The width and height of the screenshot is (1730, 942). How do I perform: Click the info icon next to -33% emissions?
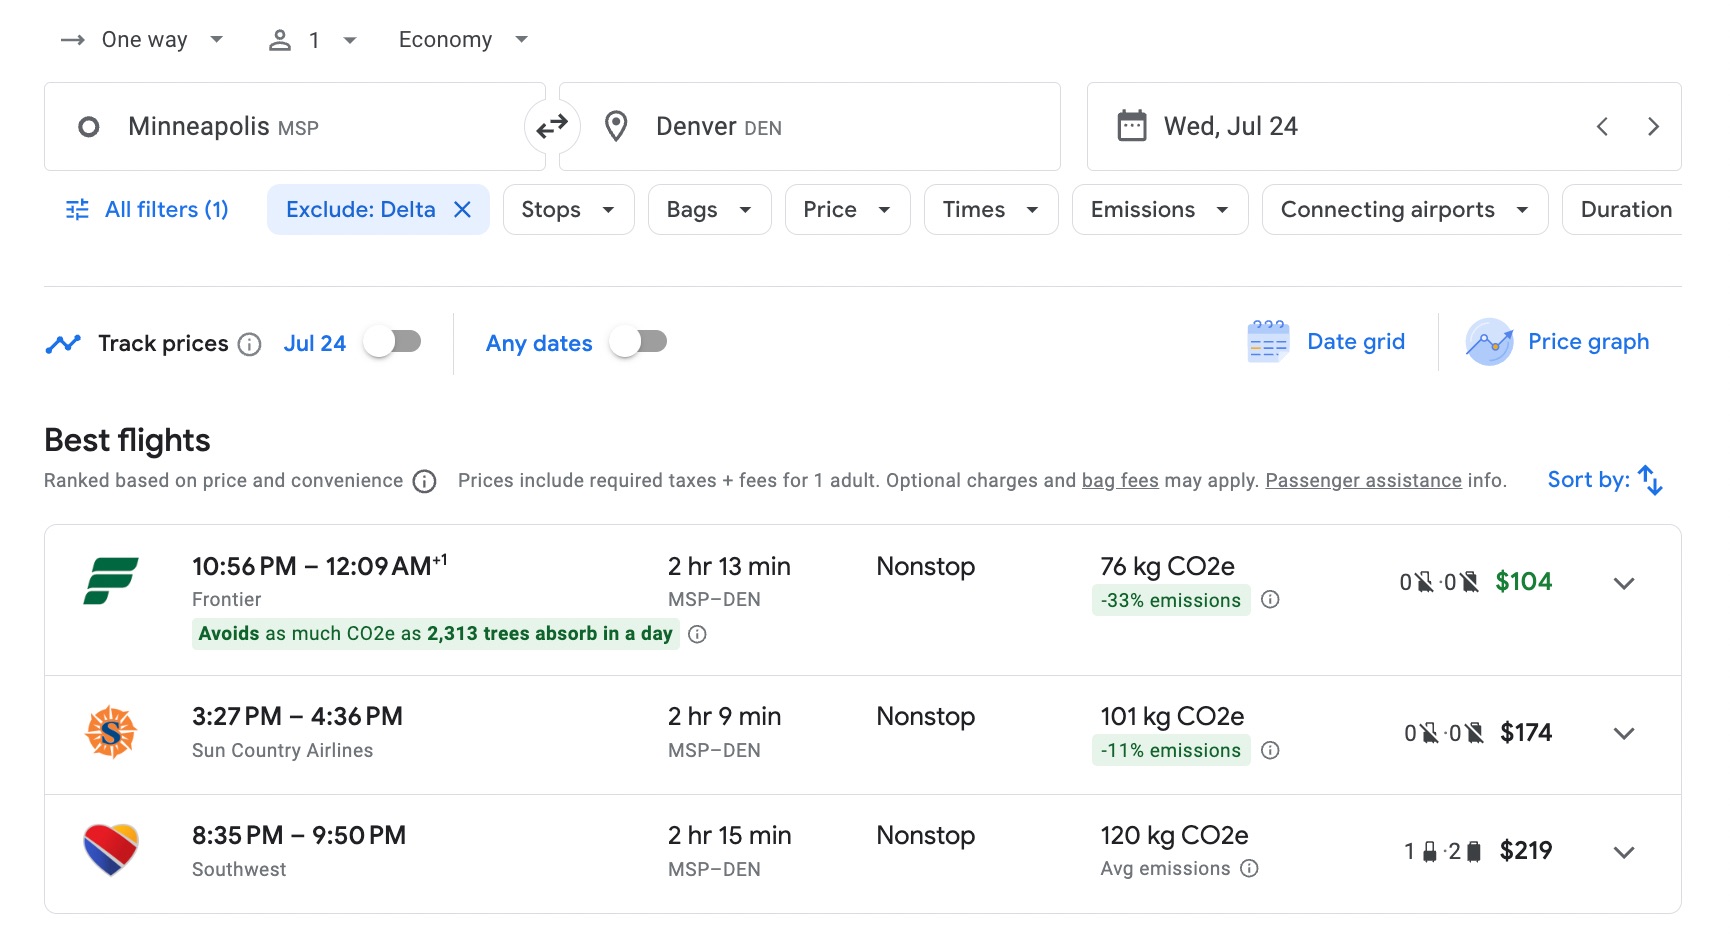coord(1271,600)
